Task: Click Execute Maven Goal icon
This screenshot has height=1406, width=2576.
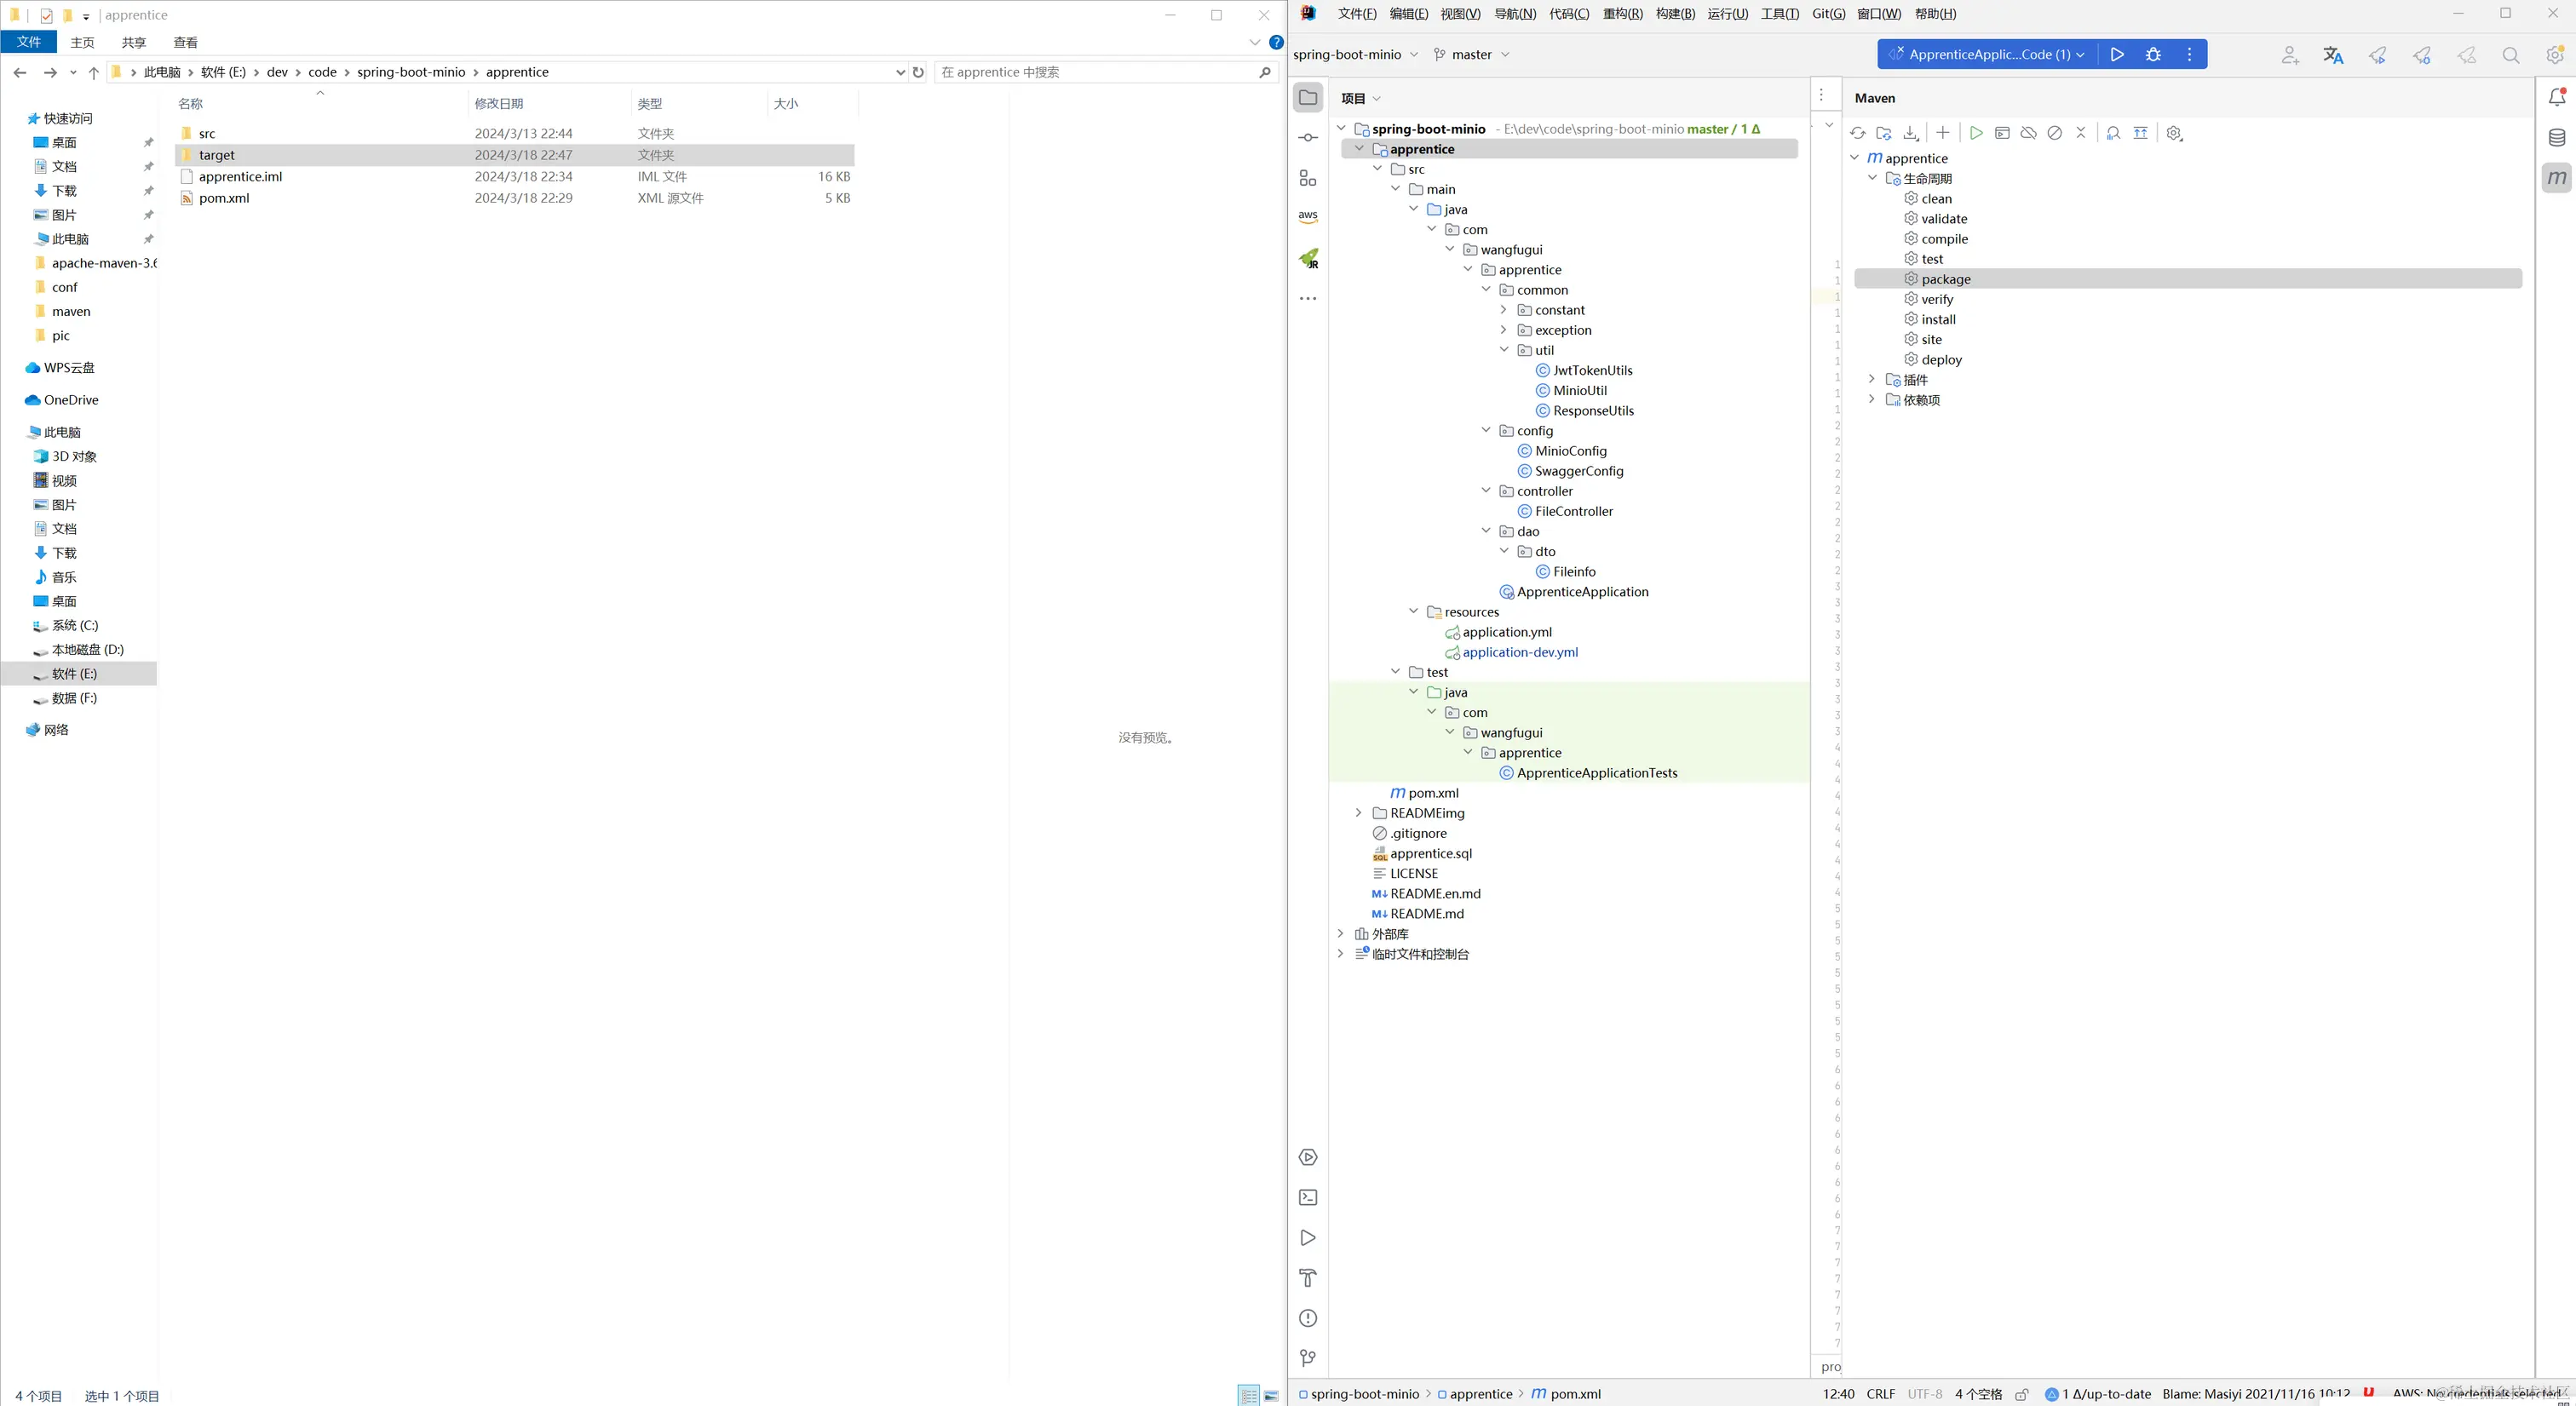Action: 2002,133
